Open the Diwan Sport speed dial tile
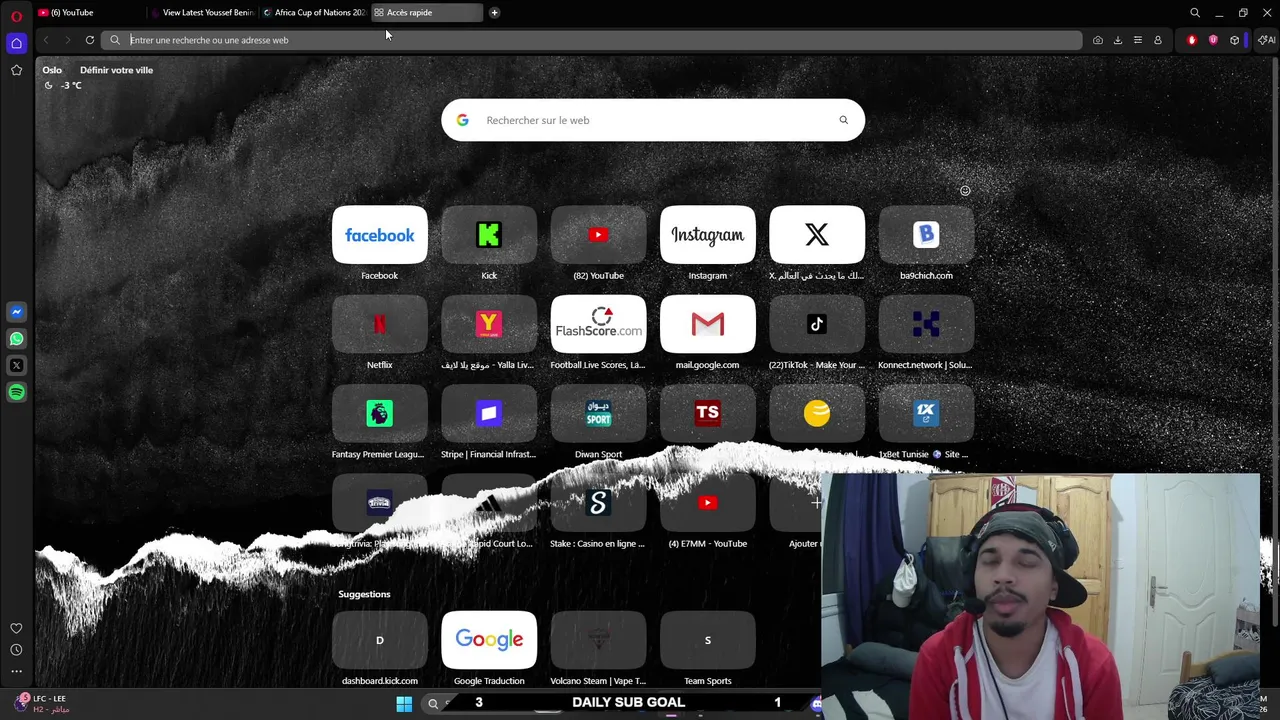Image resolution: width=1280 pixels, height=720 pixels. [x=598, y=413]
